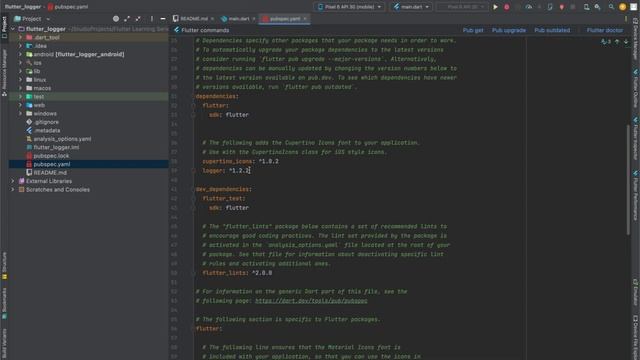Click the select-opened-file target icon in Project panel
Image resolution: width=640 pixels, height=360 pixels.
point(116,19)
